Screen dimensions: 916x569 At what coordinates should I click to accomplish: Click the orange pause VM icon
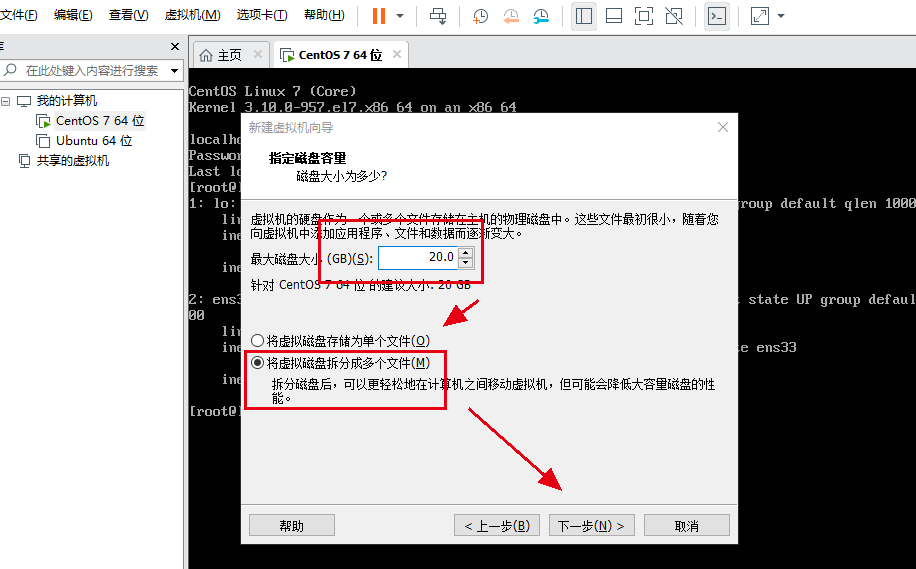point(379,16)
